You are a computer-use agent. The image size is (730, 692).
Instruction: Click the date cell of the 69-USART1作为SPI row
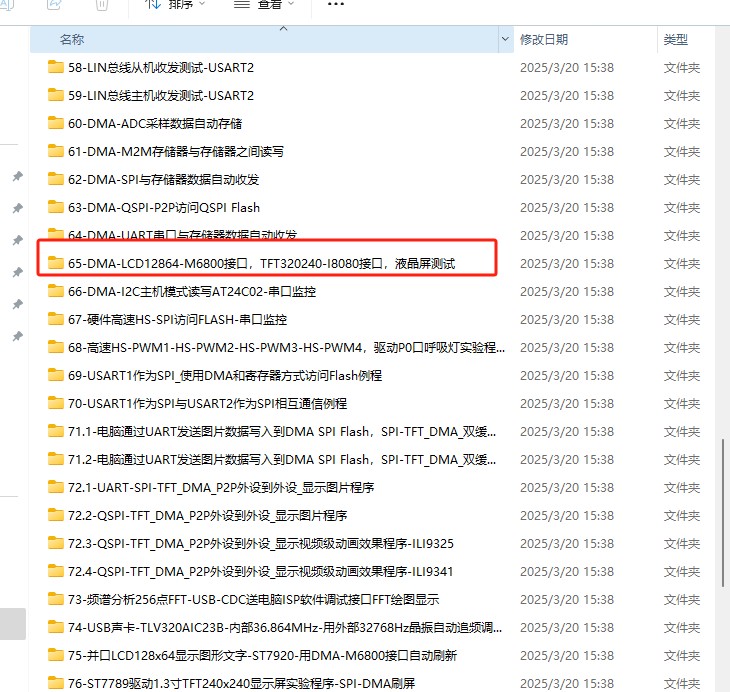click(x=567, y=375)
